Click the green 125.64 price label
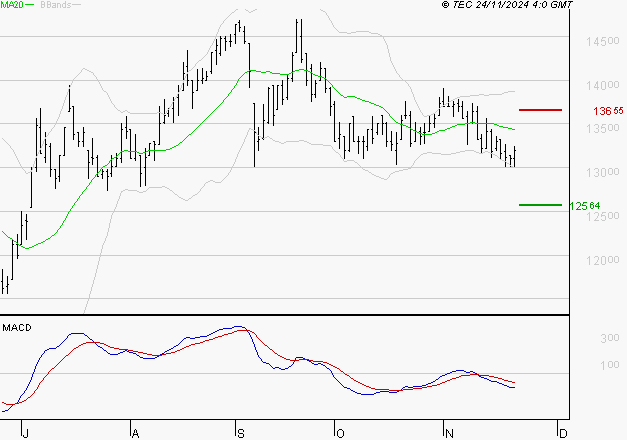This screenshot has width=627, height=440. tap(585, 206)
